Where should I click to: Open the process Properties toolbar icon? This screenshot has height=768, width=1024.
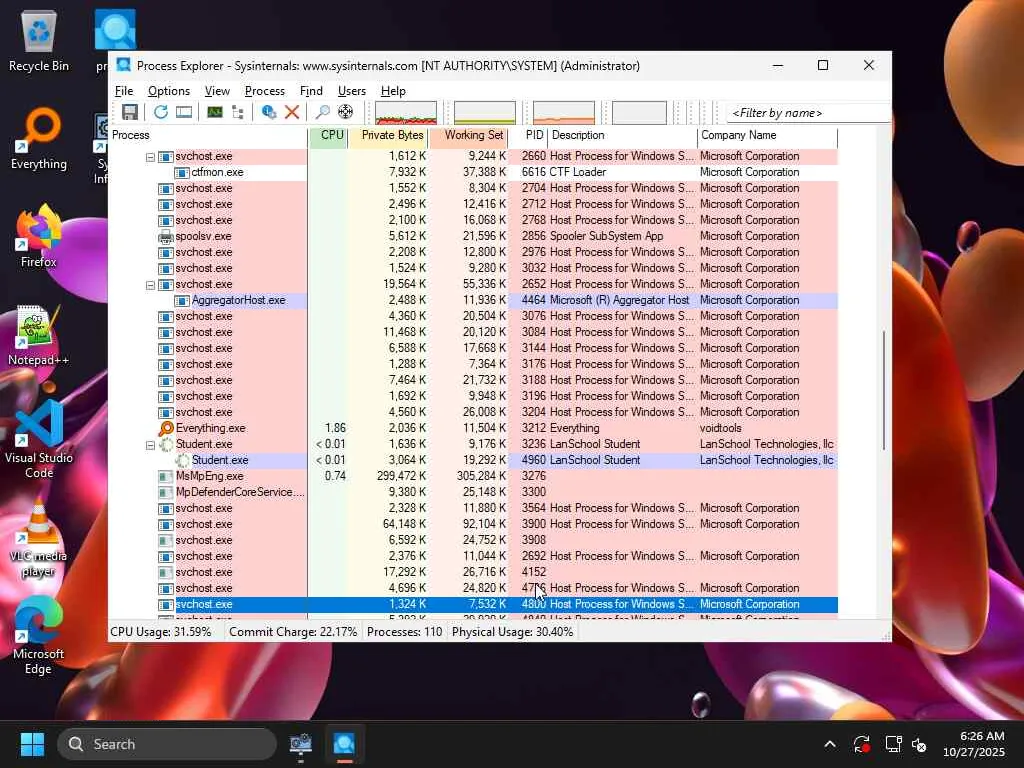tap(268, 112)
